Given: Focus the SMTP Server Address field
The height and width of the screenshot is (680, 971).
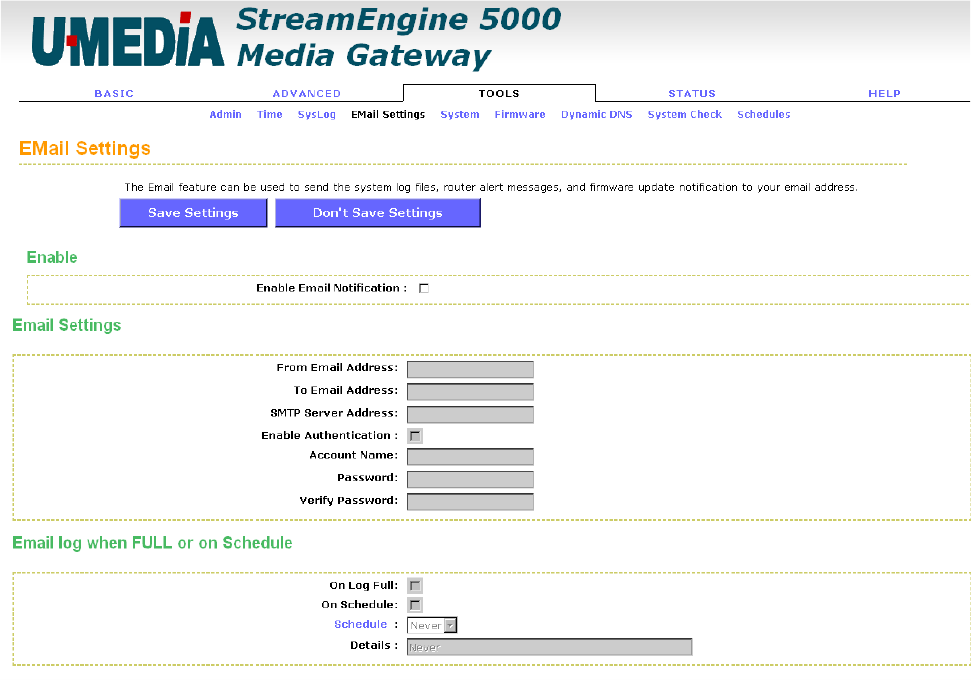Looking at the screenshot, I should click(x=470, y=415).
